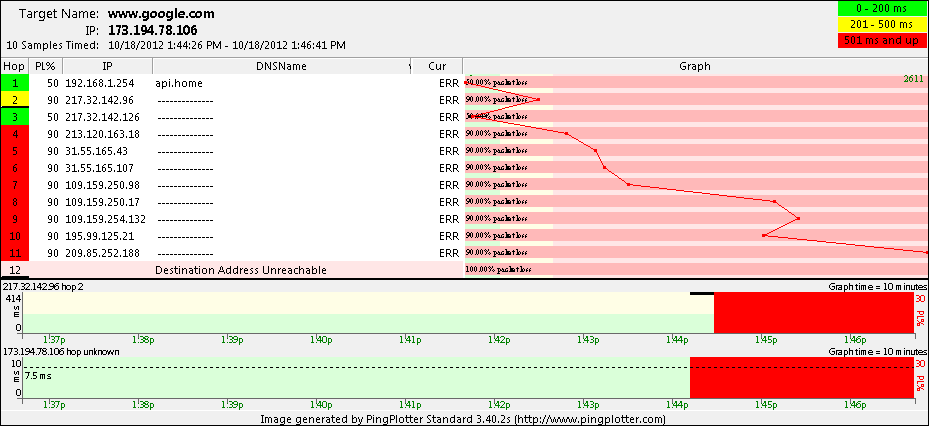Click the sample time range text
929x426 pixels.
coord(227,45)
